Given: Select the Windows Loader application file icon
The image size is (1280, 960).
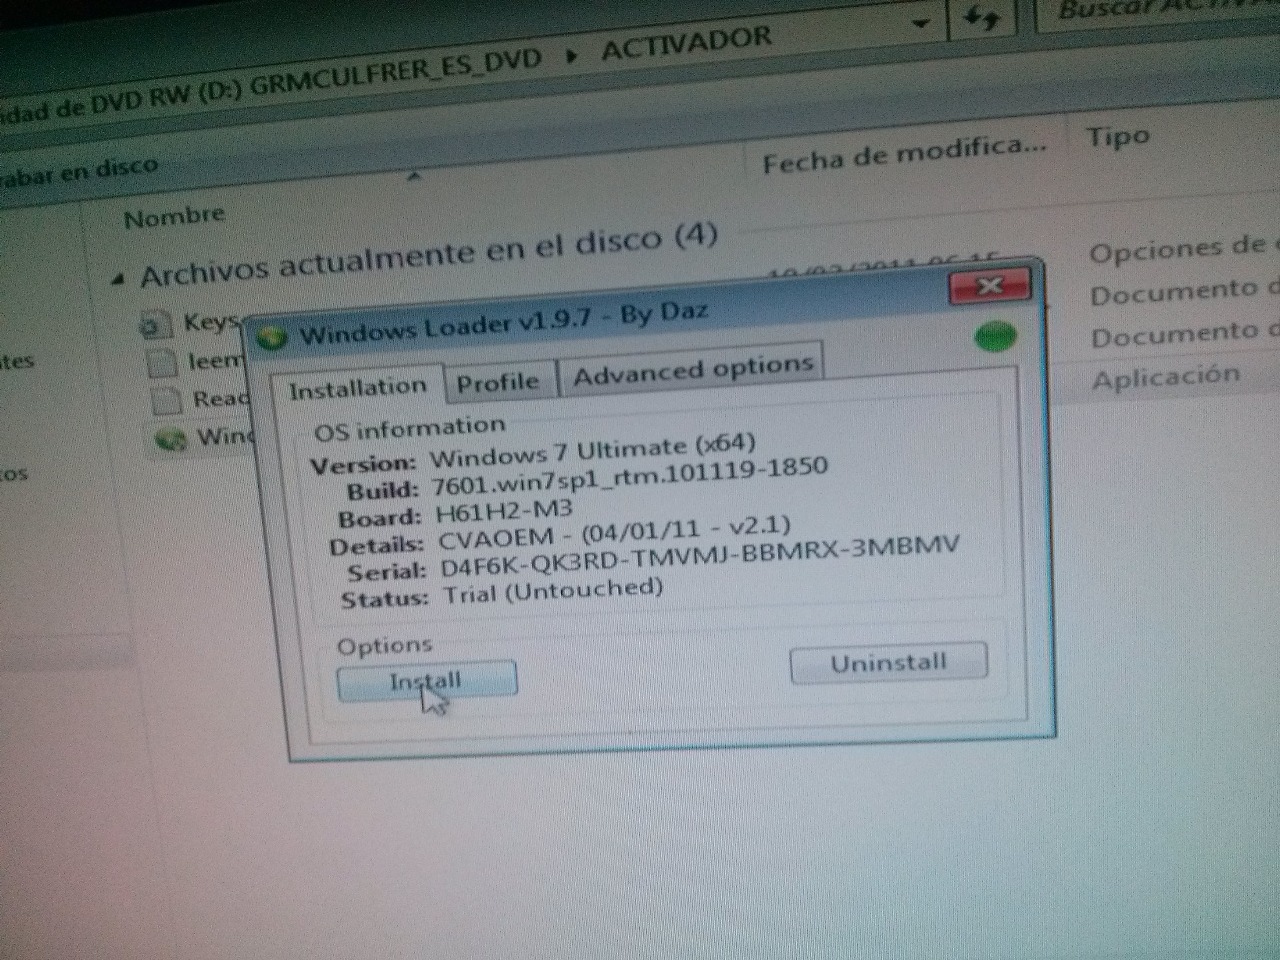Looking at the screenshot, I should click(172, 439).
